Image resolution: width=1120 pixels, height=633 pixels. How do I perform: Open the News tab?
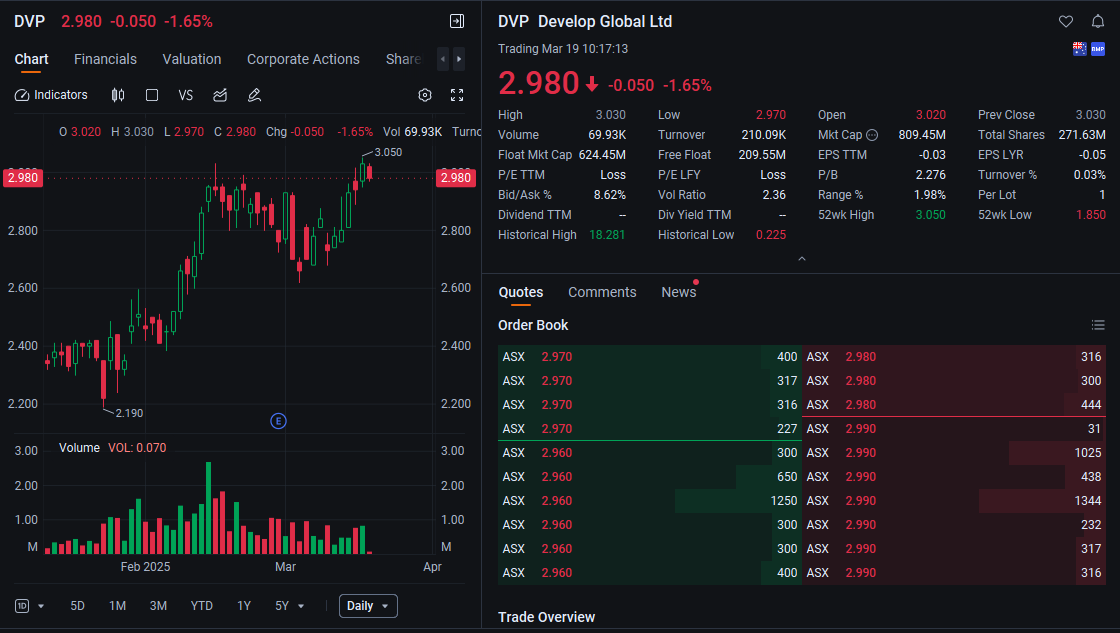click(678, 292)
